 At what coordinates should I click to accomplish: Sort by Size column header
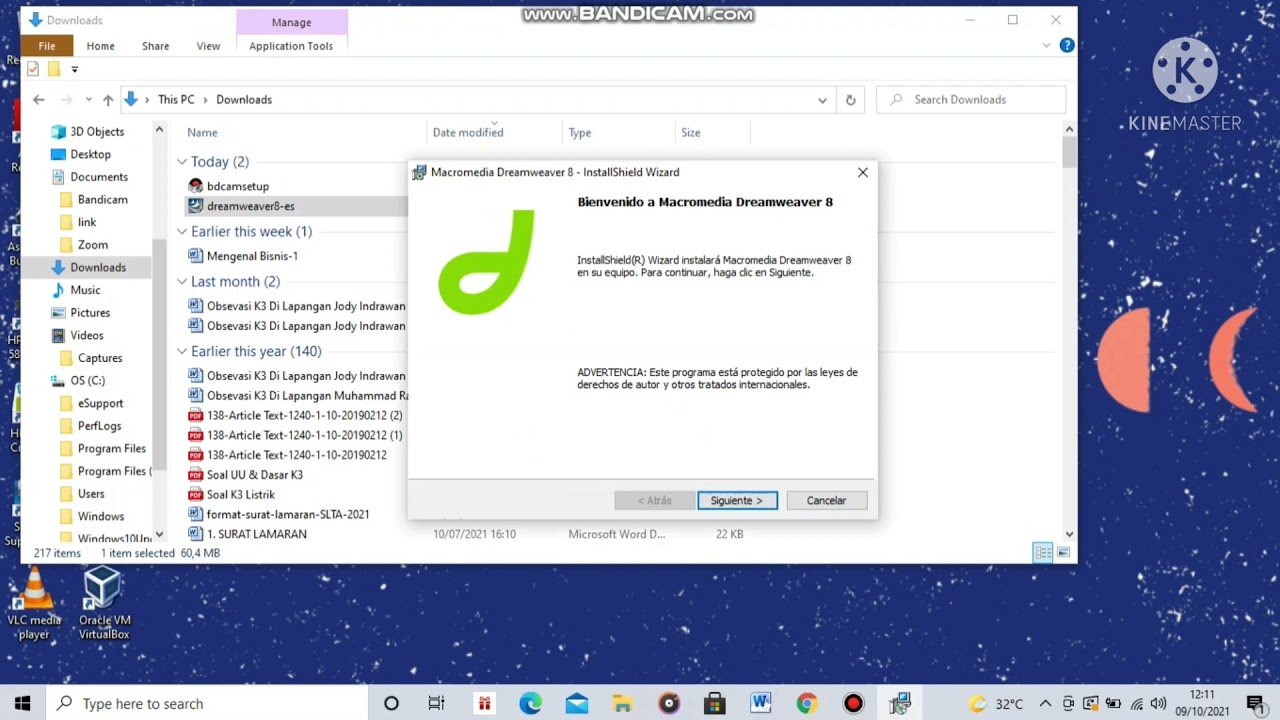pyautogui.click(x=691, y=132)
